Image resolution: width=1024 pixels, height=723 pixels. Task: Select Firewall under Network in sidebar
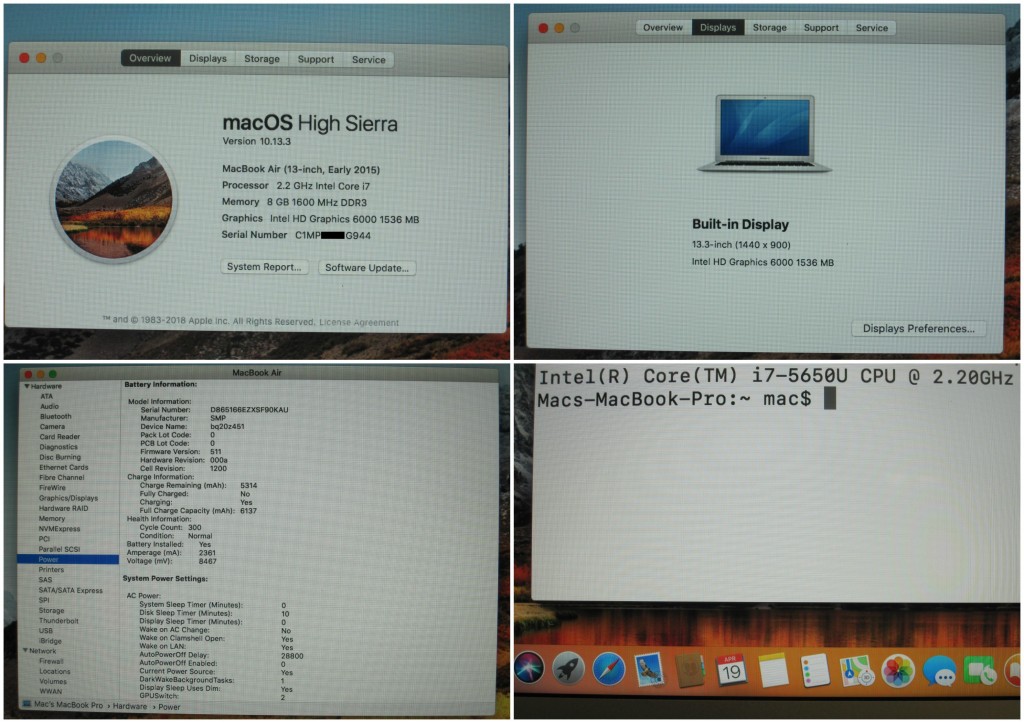coord(51,661)
